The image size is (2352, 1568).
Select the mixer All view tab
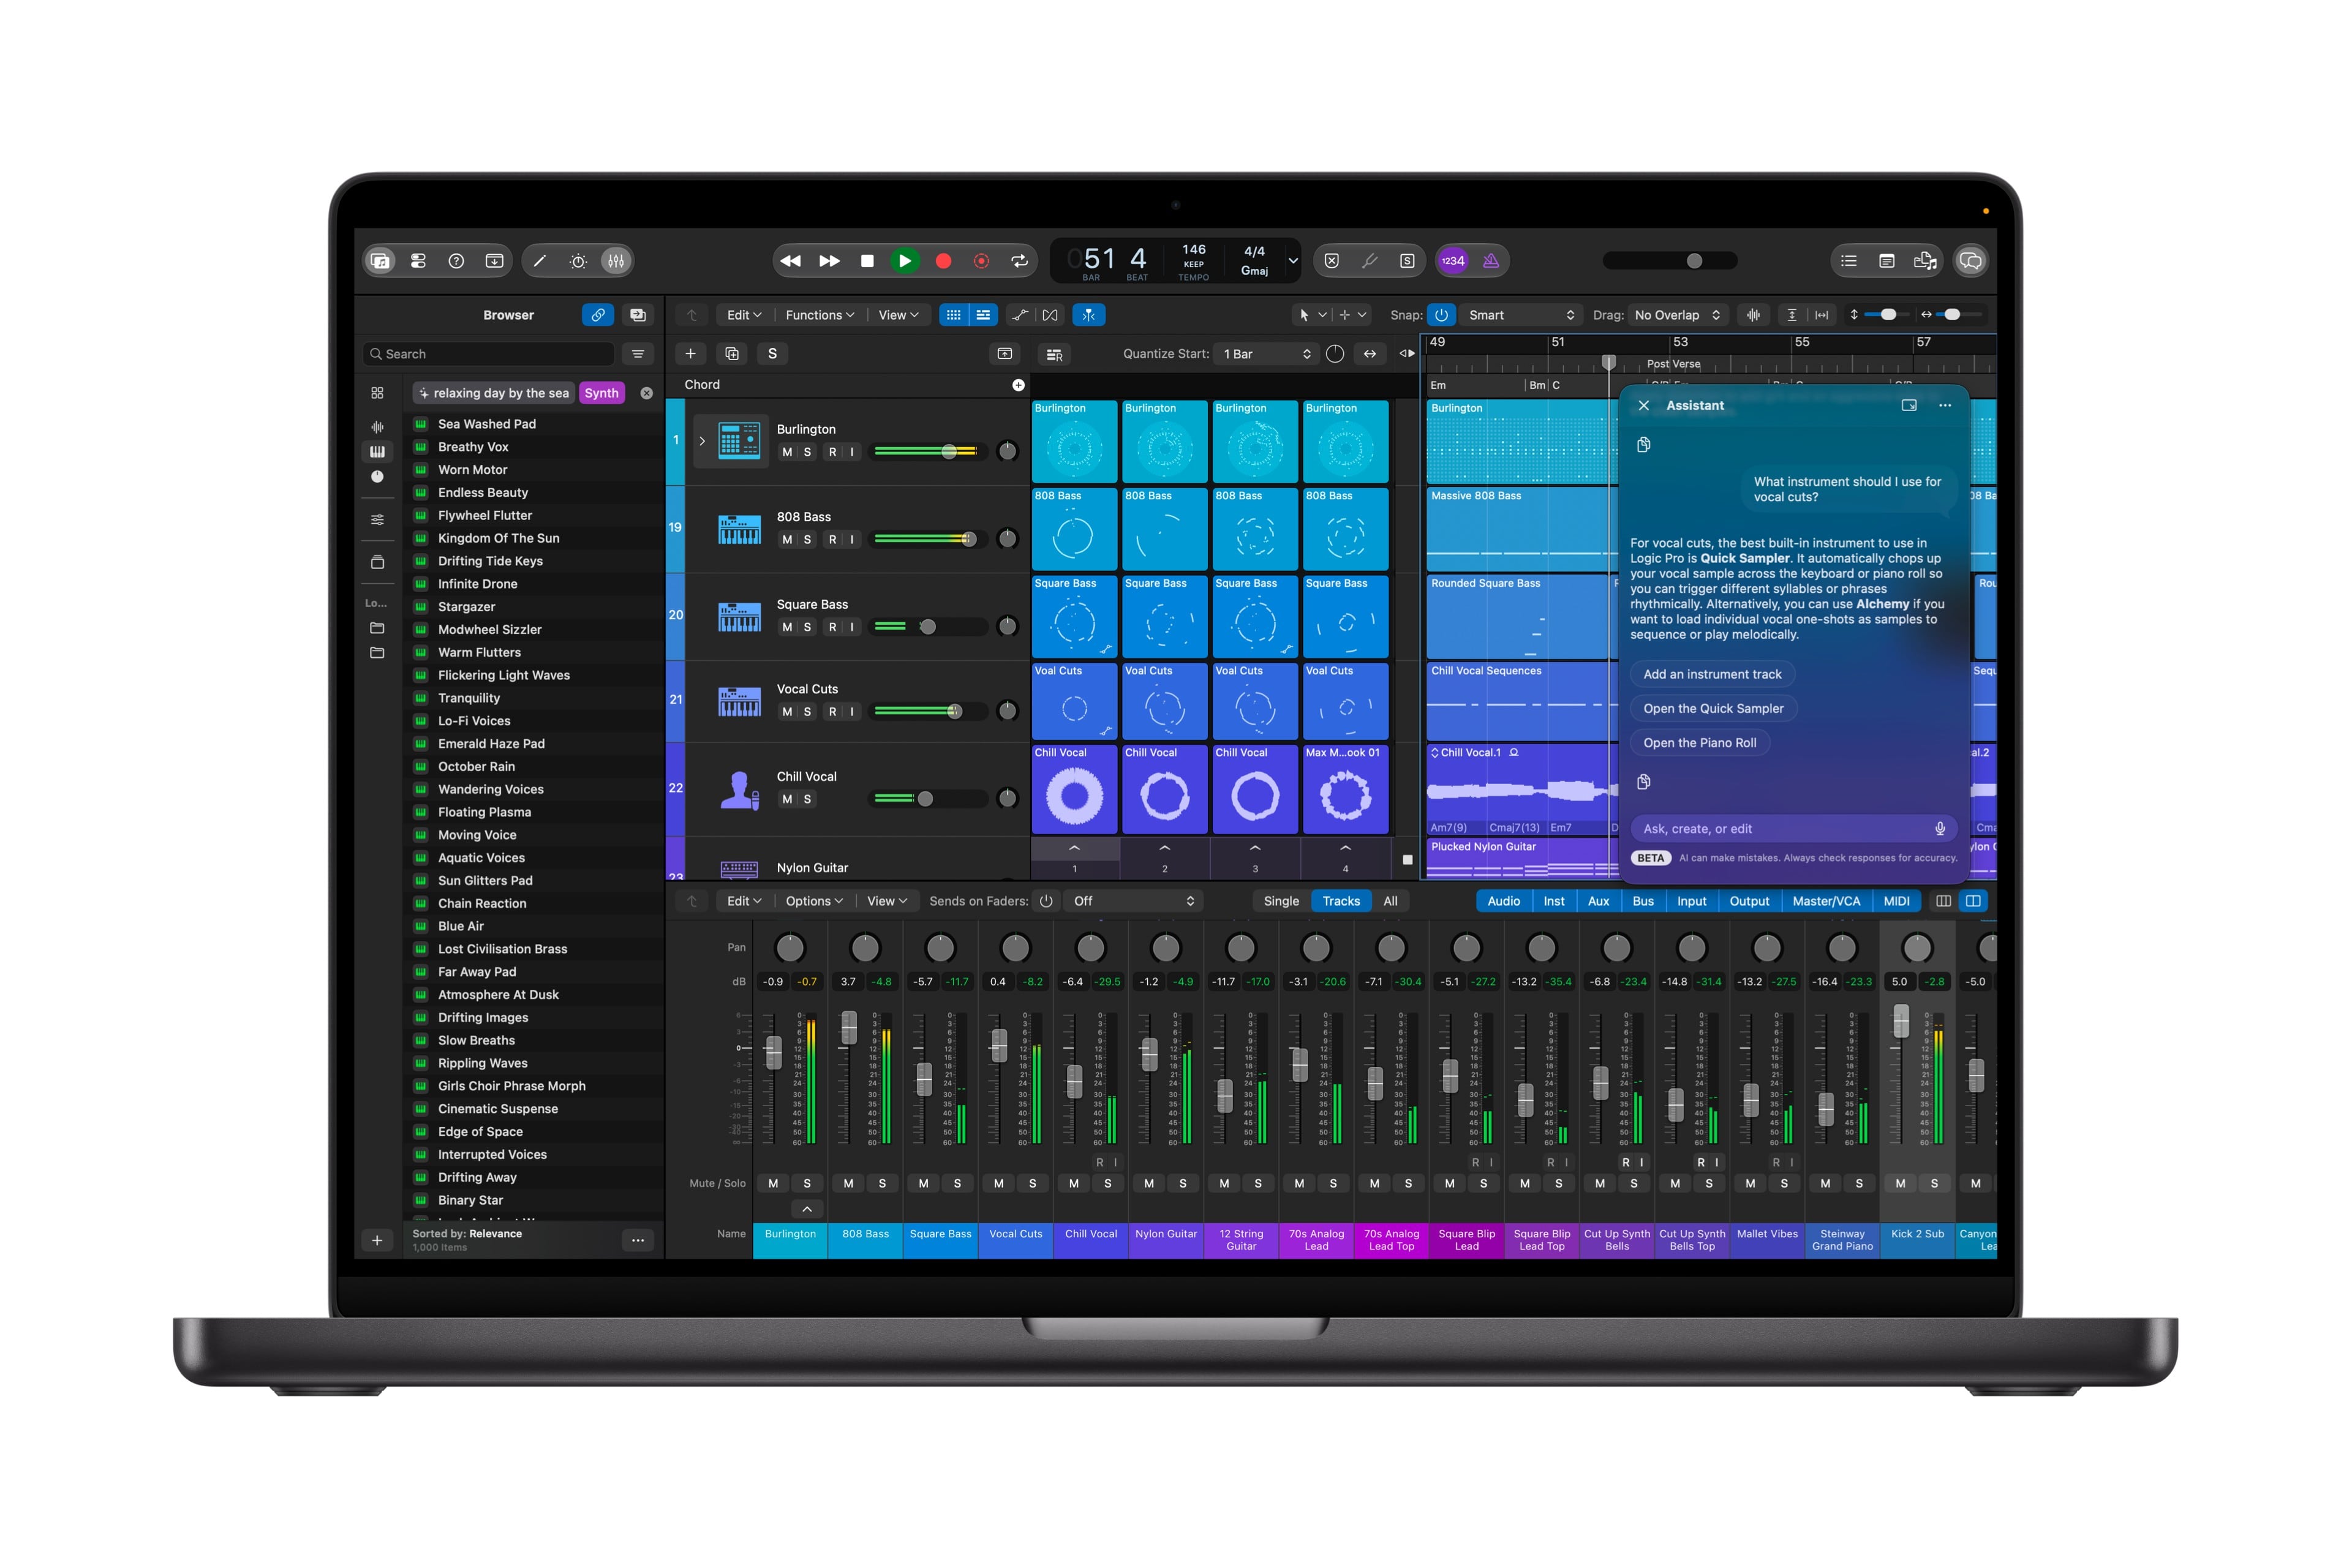pos(1390,901)
